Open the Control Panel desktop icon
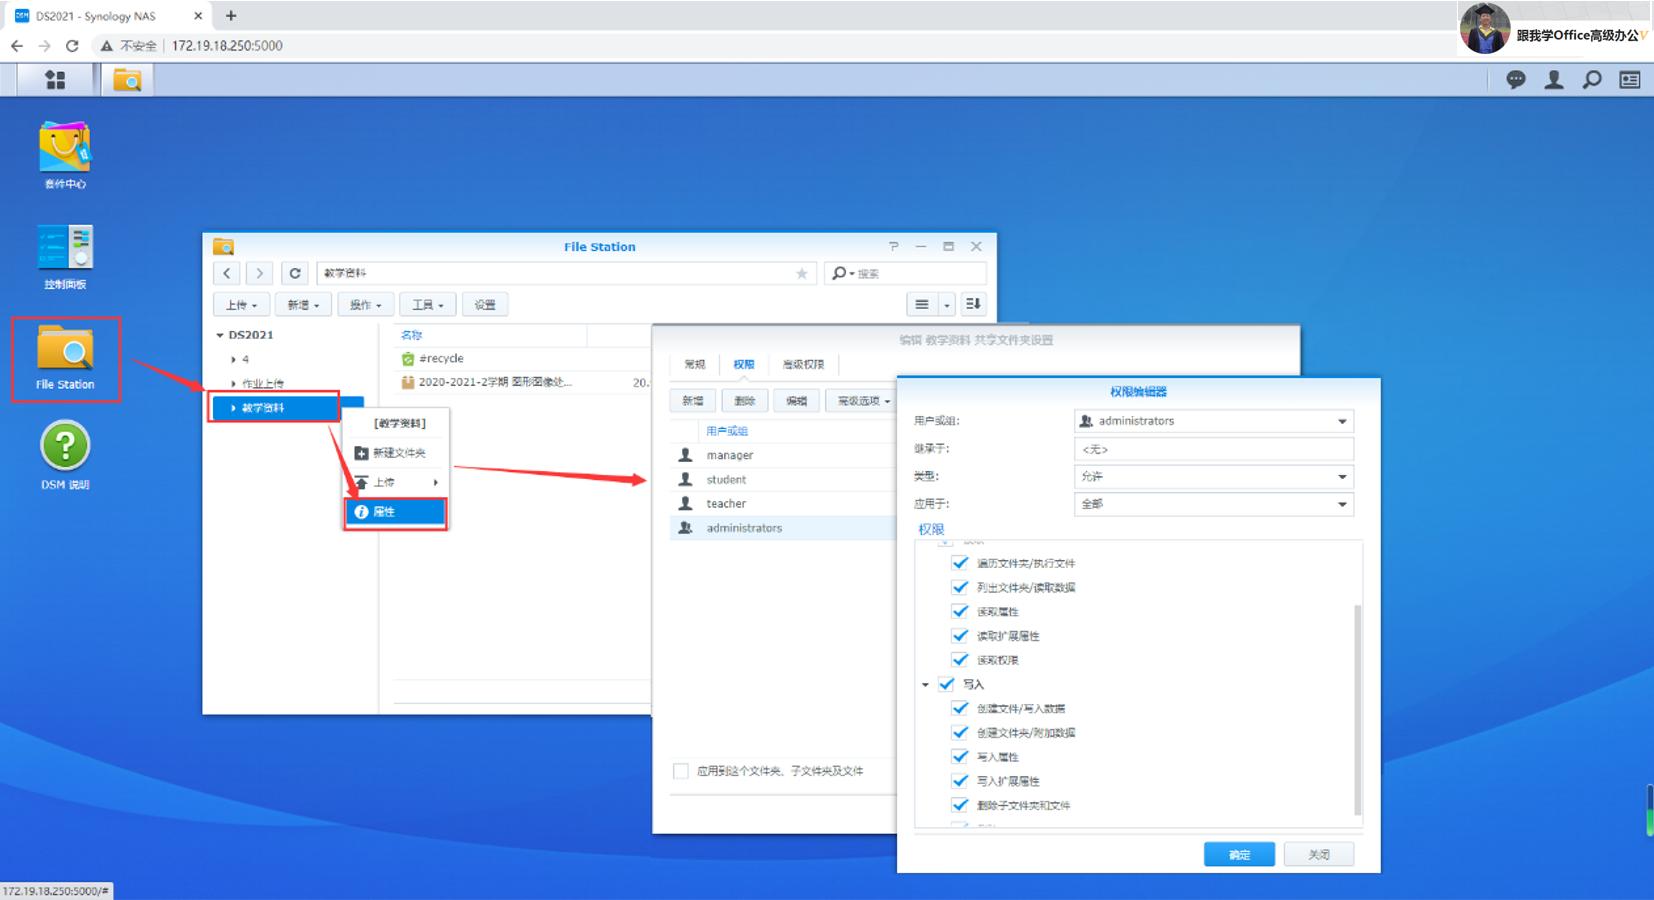Viewport: 1654px width, 900px height. click(x=65, y=250)
